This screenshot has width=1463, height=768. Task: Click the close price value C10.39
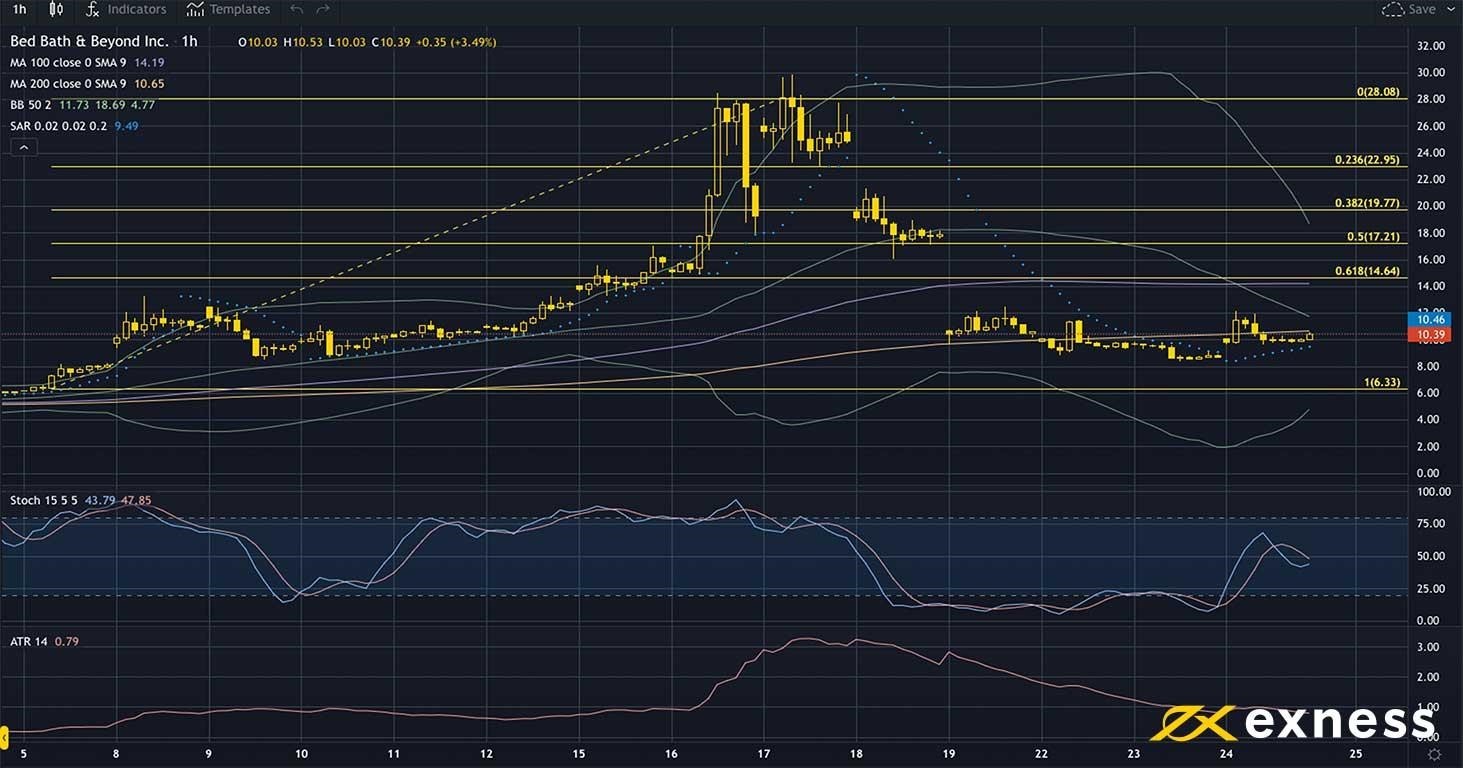390,42
